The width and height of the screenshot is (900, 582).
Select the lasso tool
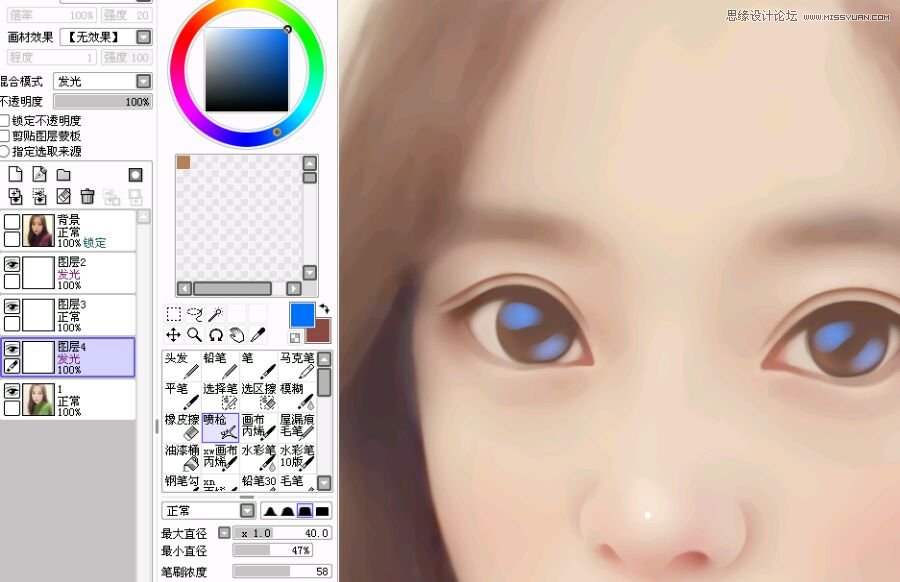195,314
